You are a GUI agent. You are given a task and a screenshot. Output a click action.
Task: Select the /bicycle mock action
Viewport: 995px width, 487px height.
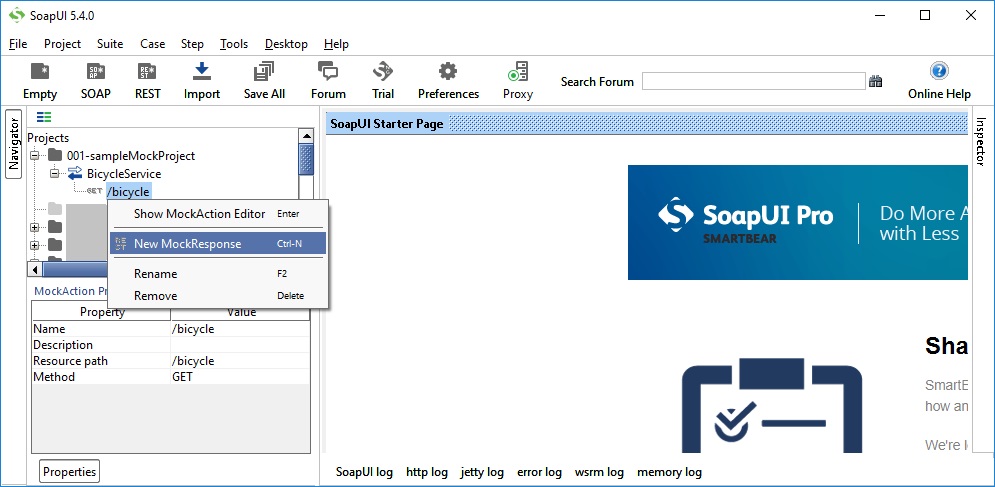pos(129,192)
